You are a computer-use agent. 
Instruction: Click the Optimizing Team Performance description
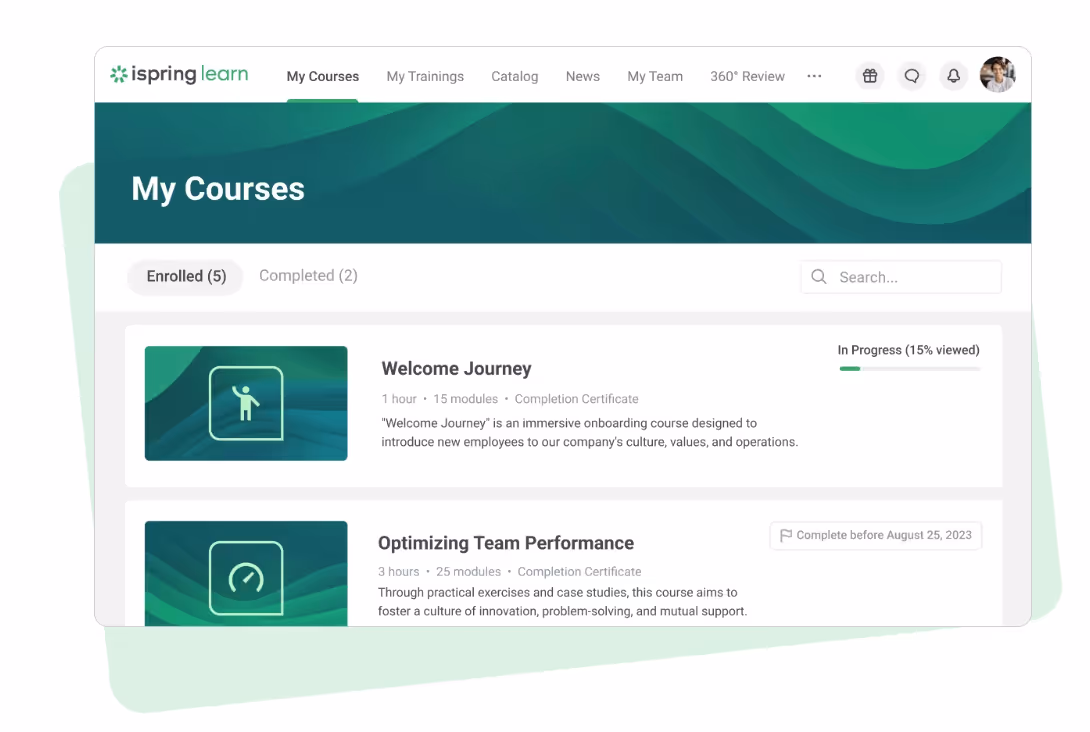(562, 602)
